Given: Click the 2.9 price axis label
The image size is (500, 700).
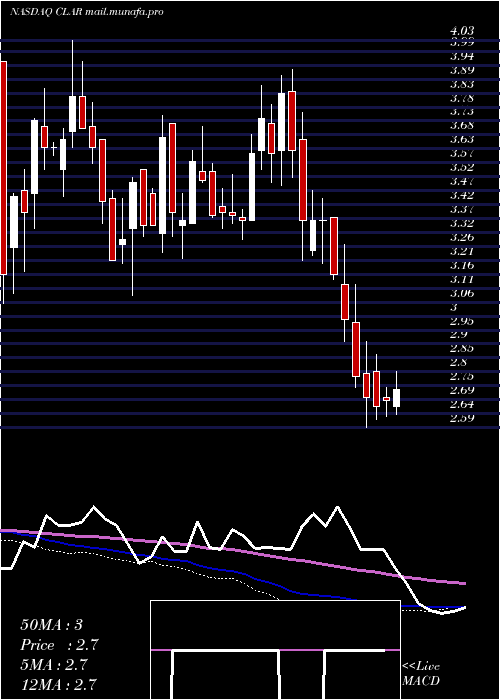Looking at the screenshot, I should 458,334.
